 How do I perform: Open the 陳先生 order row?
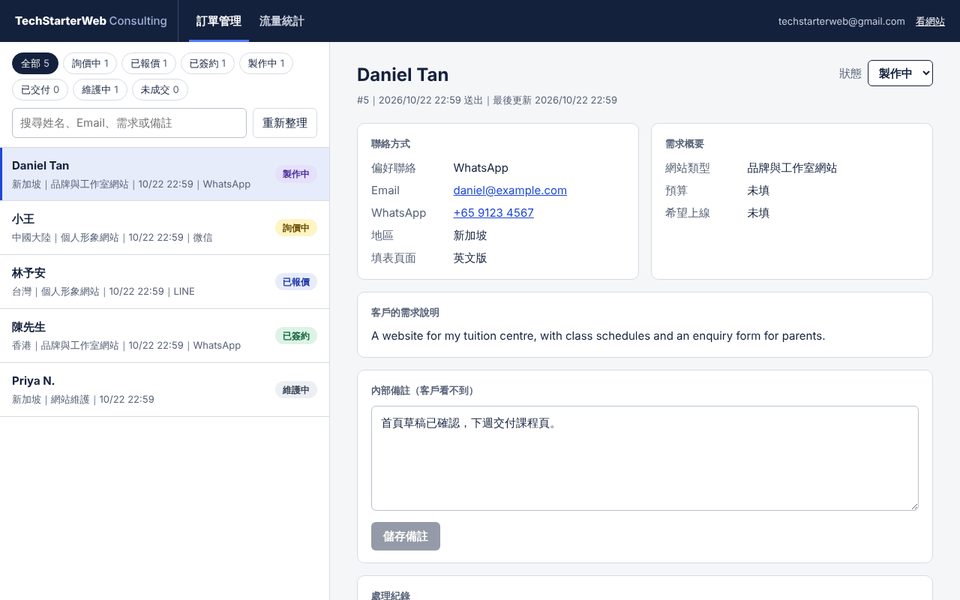click(165, 336)
